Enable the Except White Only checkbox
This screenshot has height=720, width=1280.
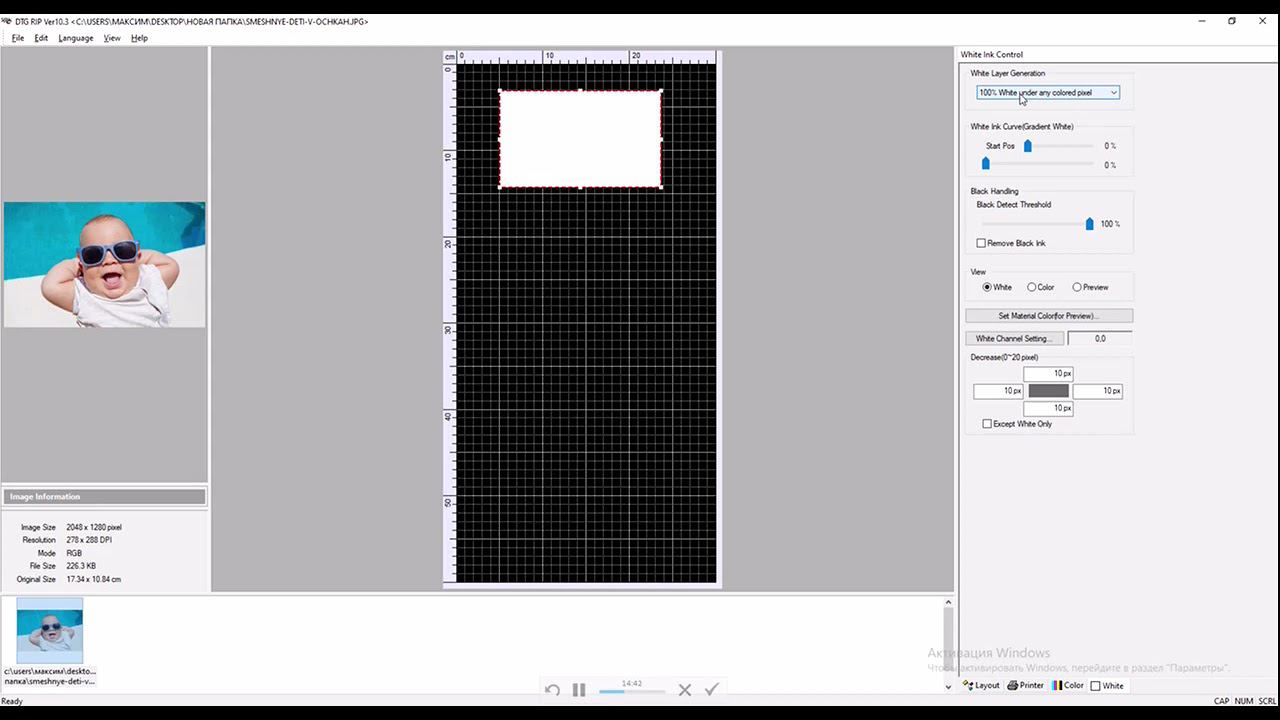[x=987, y=424]
